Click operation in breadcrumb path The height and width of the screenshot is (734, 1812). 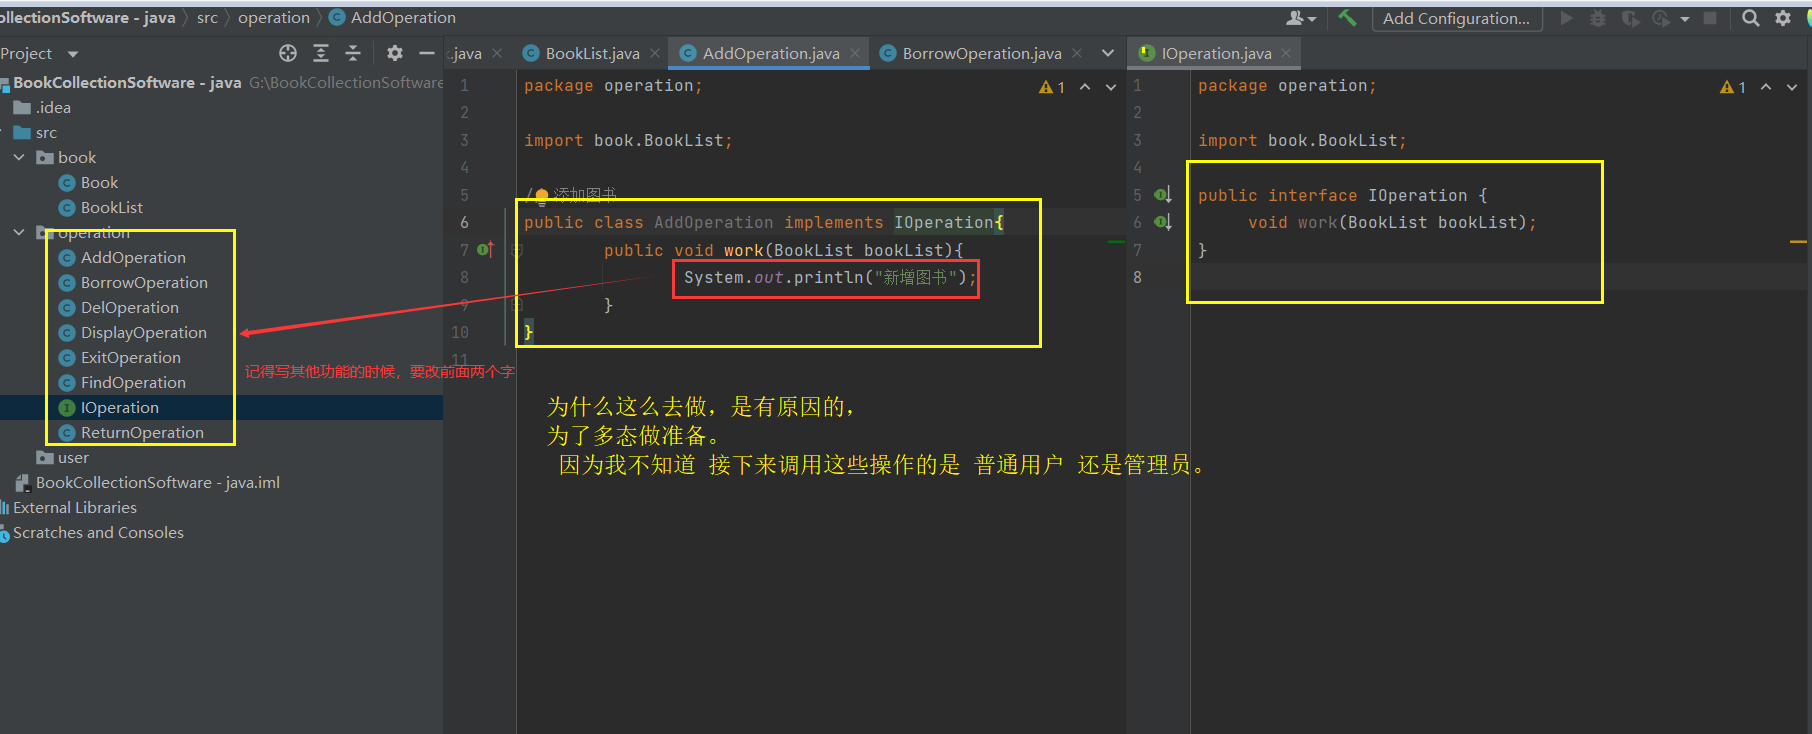tap(274, 17)
